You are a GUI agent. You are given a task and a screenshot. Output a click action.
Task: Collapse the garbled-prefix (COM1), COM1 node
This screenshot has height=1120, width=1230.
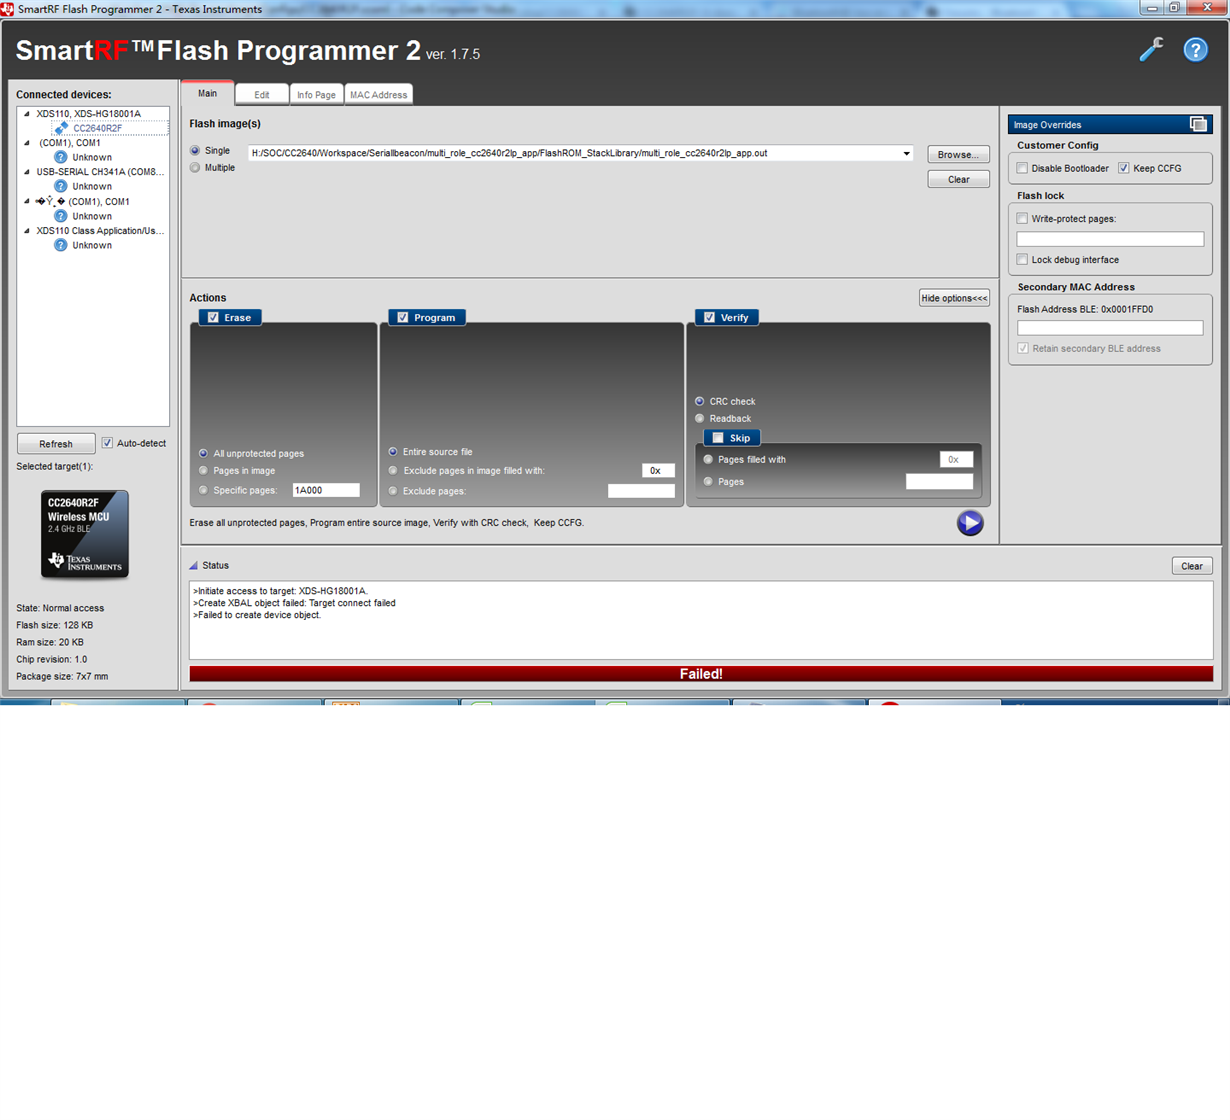pos(27,201)
